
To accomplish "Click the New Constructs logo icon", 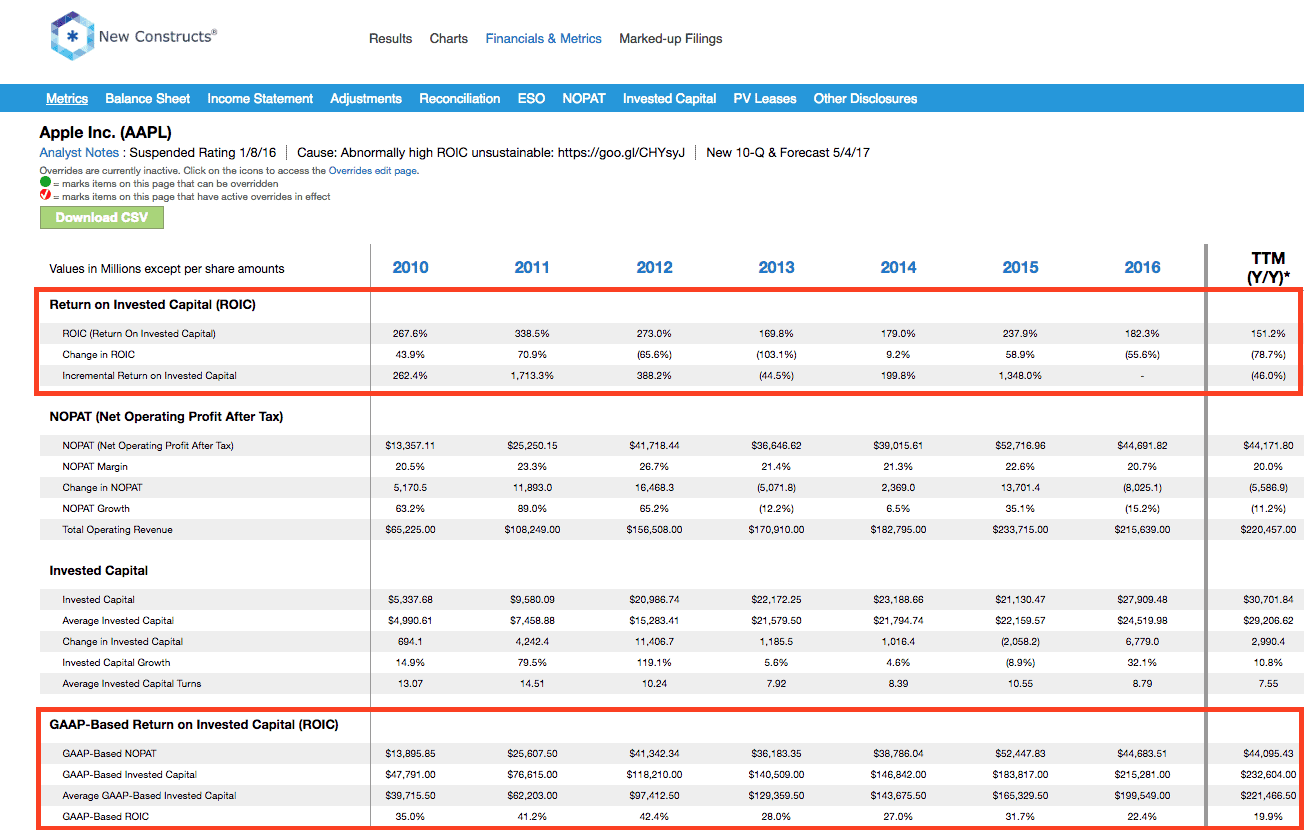I will (72, 38).
